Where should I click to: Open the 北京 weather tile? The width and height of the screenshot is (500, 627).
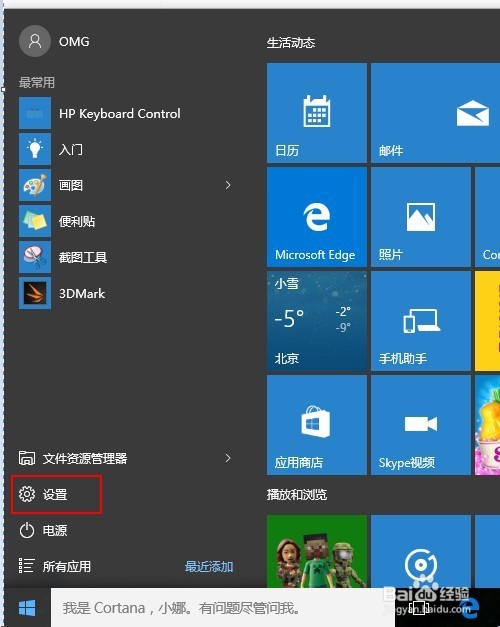(317, 321)
